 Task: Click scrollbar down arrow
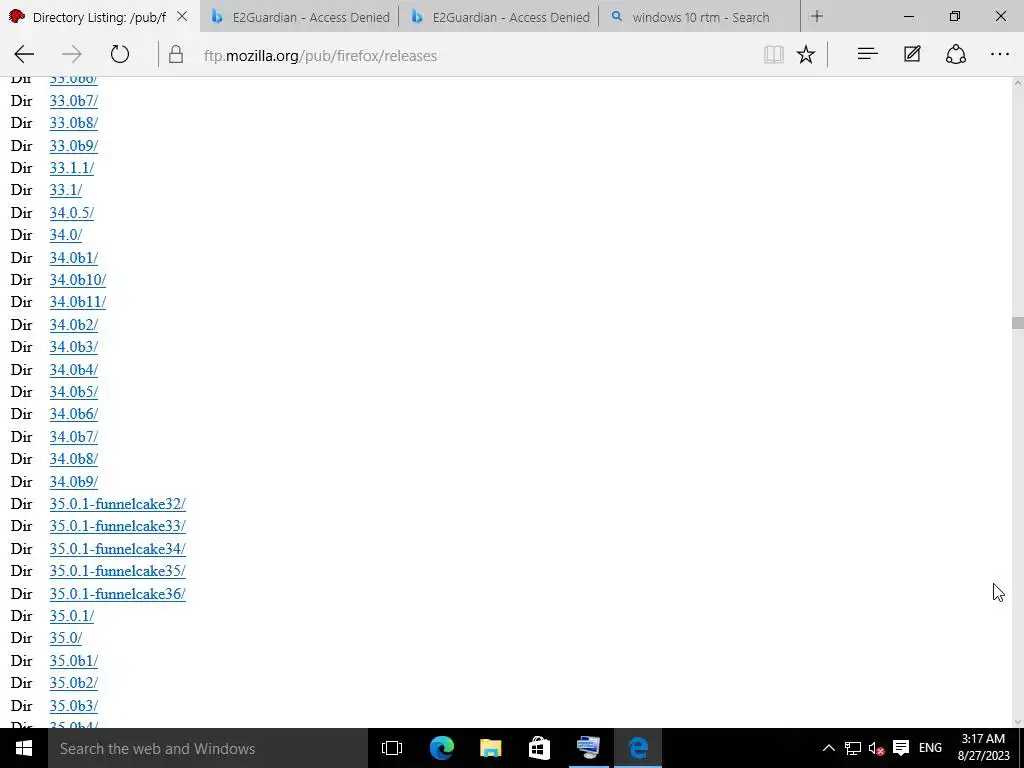pyautogui.click(x=1017, y=722)
